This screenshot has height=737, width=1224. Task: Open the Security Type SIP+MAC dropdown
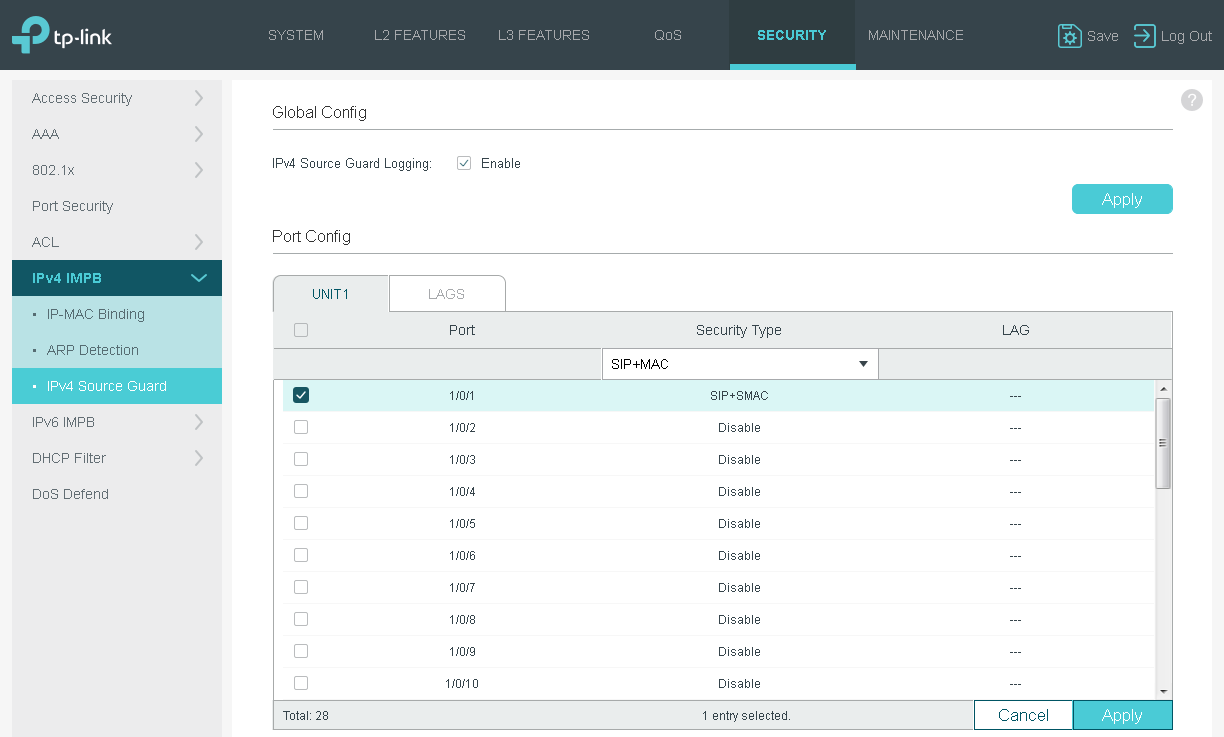point(740,364)
